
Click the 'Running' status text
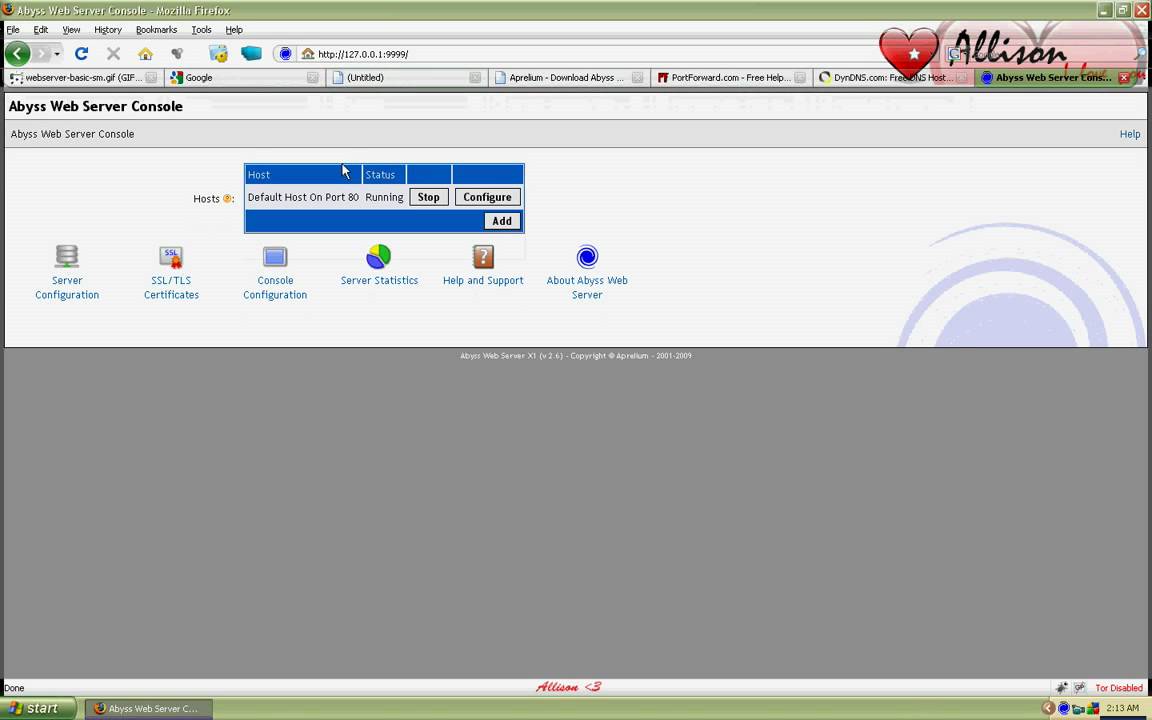click(384, 197)
